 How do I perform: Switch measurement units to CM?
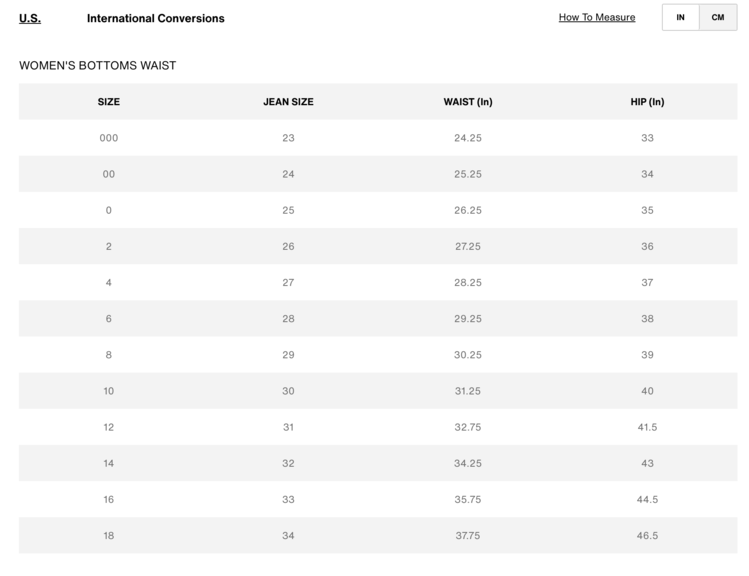pos(718,18)
